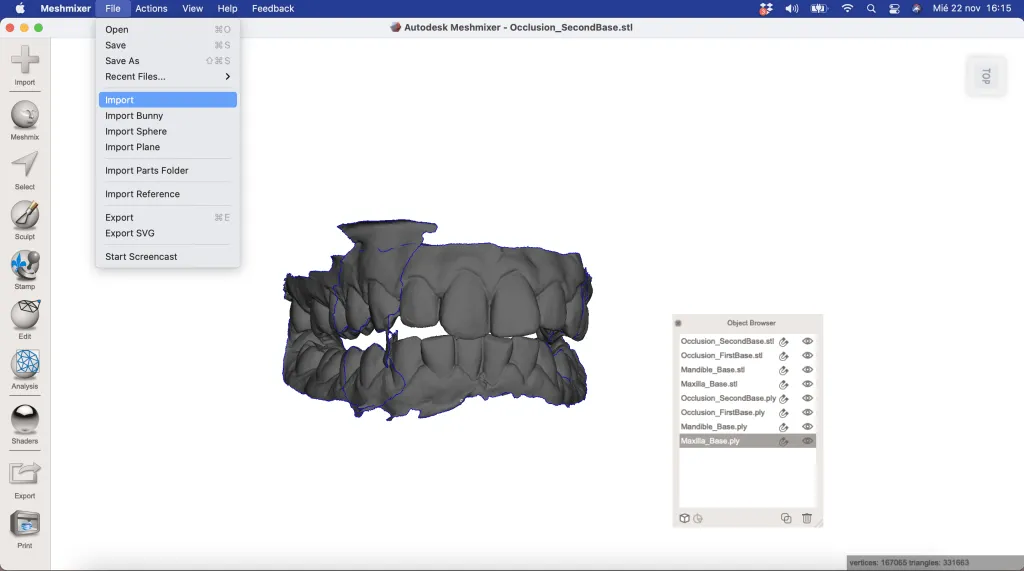Screen dimensions: 1024x571
Task: Select Mandible_Base.stl in Object Browser
Action: pos(712,370)
